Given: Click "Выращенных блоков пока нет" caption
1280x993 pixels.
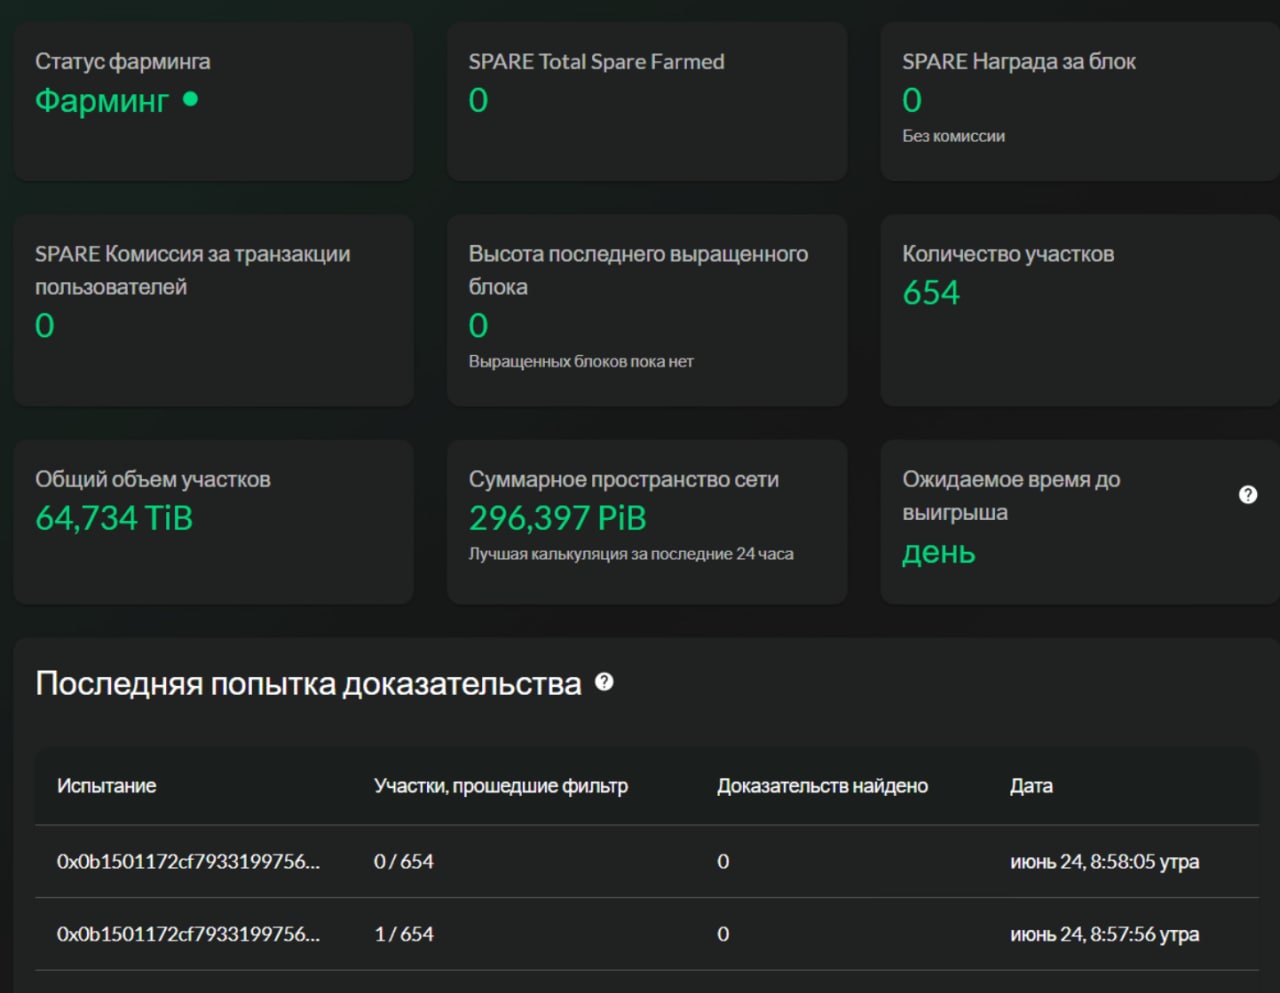Looking at the screenshot, I should click(580, 361).
